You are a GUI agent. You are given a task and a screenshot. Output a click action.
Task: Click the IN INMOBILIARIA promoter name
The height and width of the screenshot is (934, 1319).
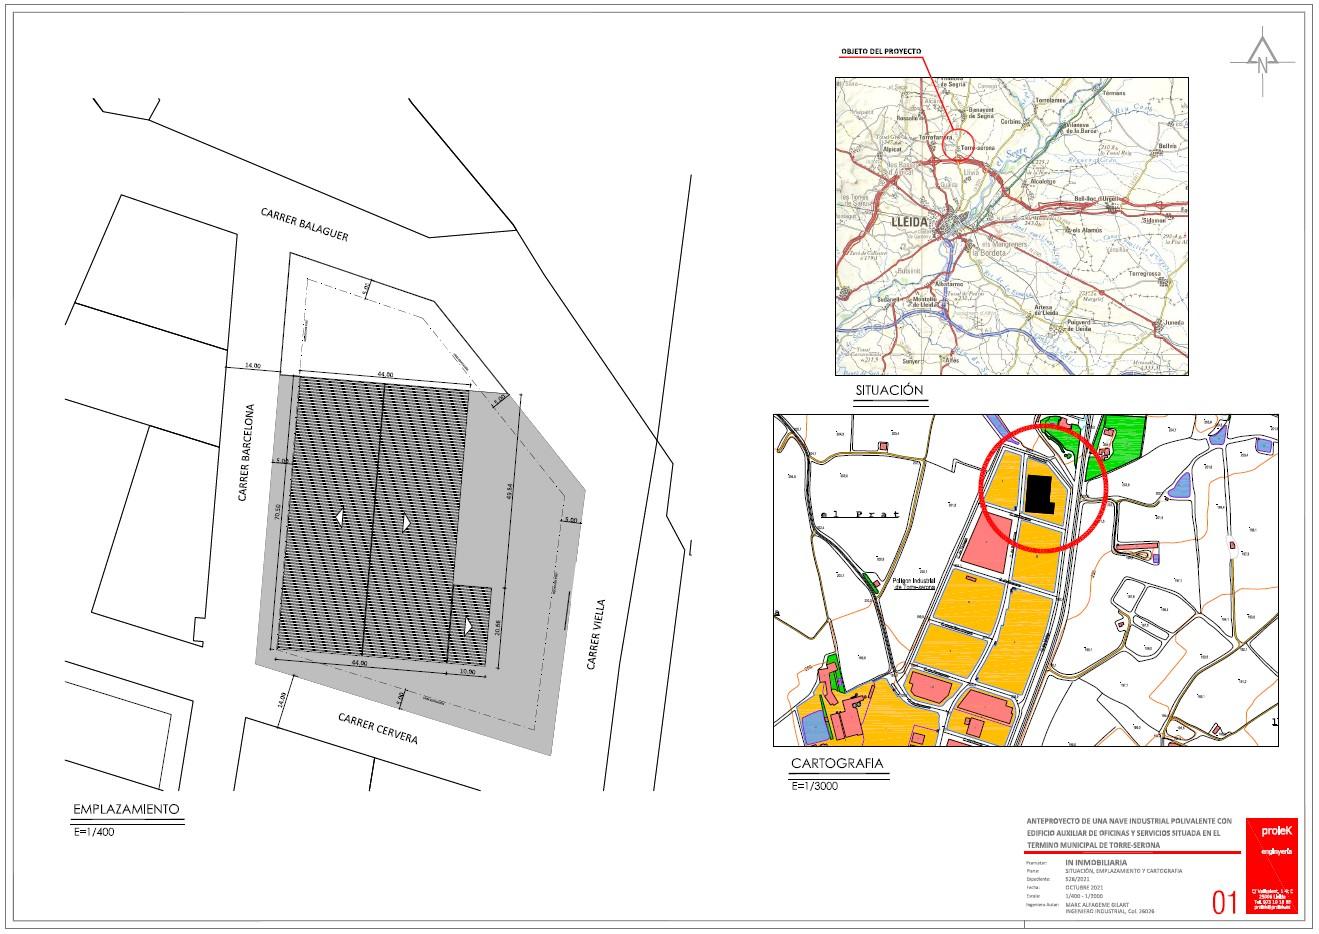coord(1096,862)
